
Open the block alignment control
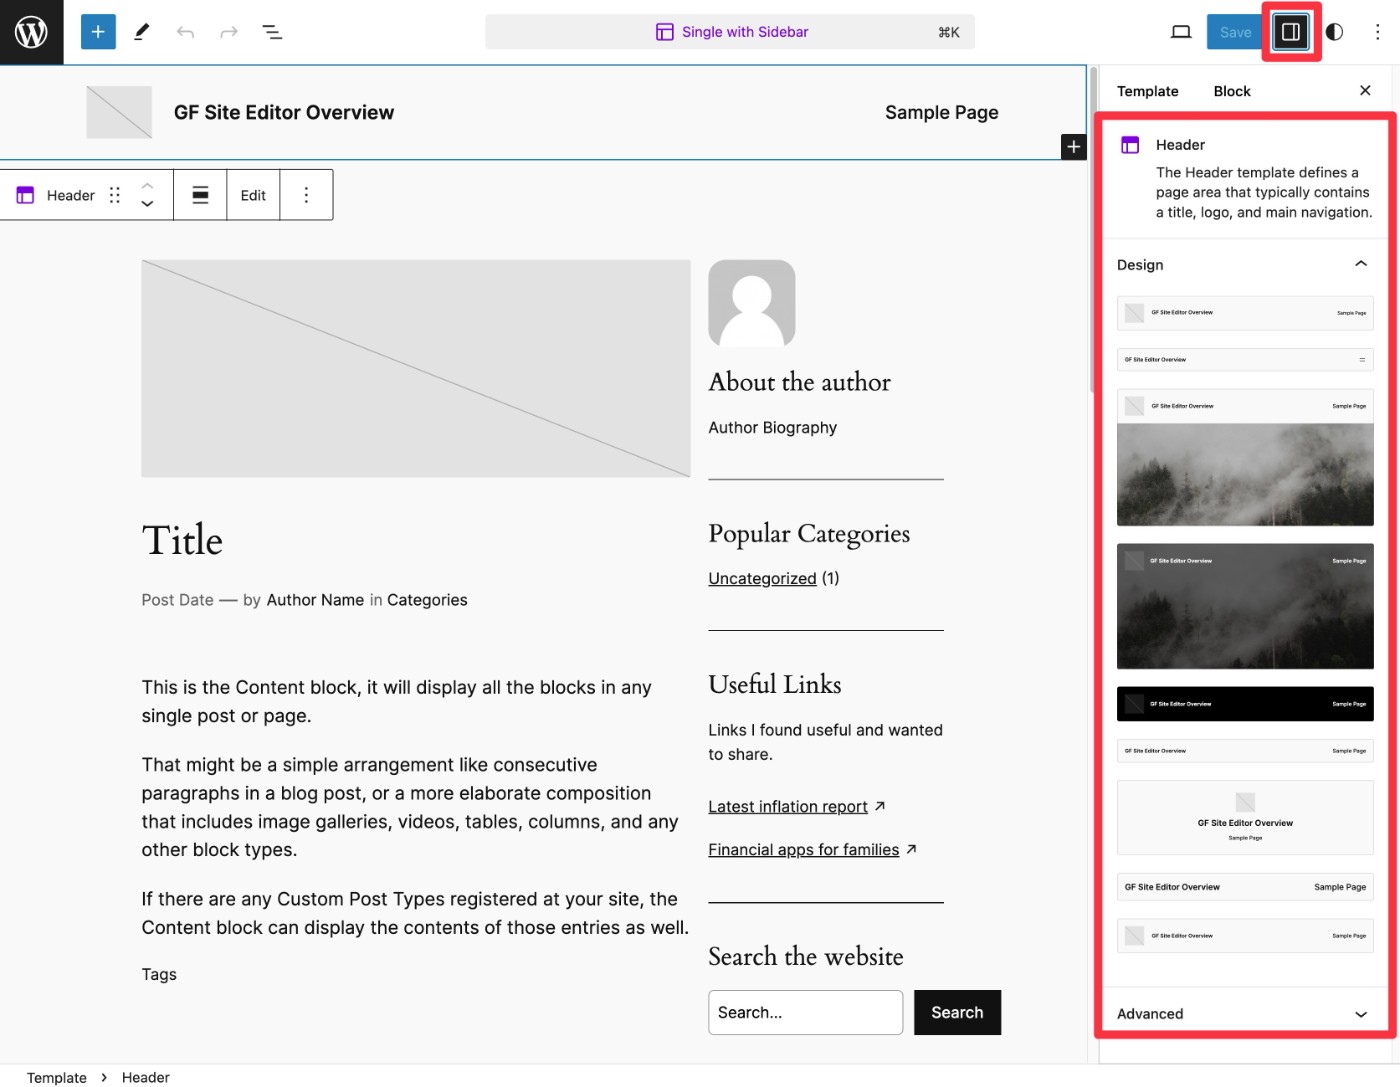click(x=200, y=195)
